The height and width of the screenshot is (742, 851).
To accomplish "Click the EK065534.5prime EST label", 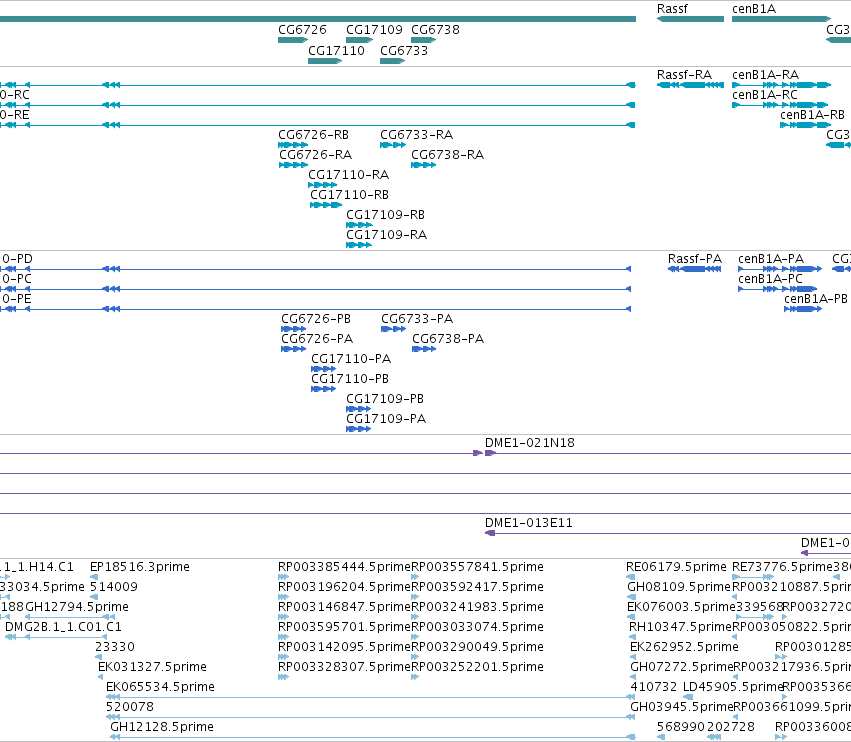I will (160, 687).
